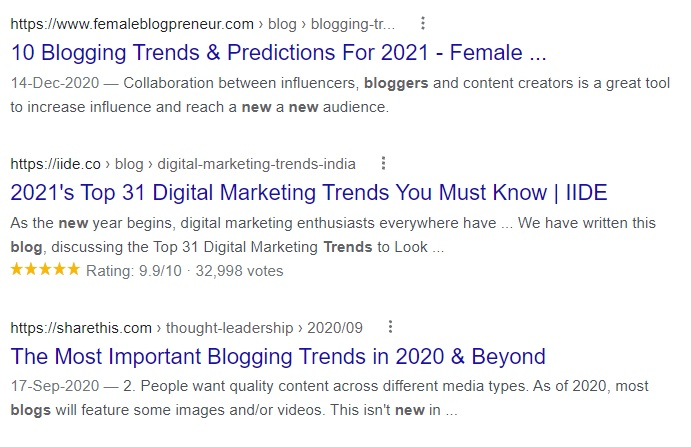This screenshot has height=447, width=691.
Task: Click the 17-Sep-2020 date in the third snippet
Action: 55,386
